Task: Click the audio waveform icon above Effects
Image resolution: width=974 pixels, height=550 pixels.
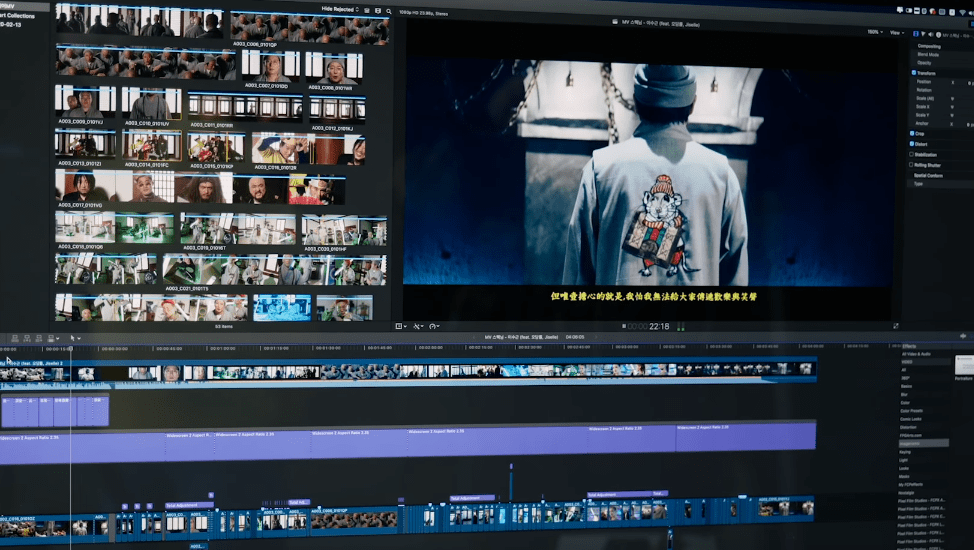Action: point(963,336)
